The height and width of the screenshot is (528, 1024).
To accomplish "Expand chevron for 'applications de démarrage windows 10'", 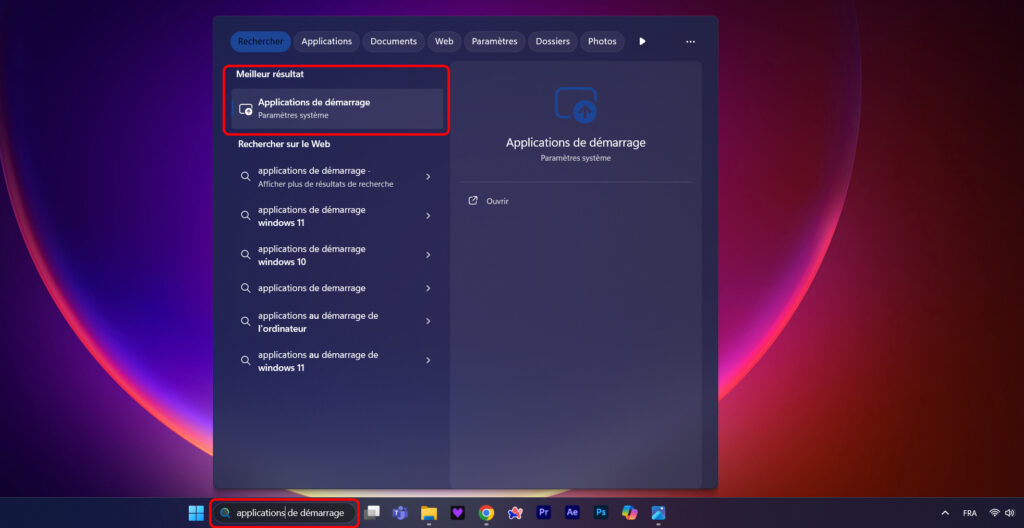I will (x=428, y=255).
